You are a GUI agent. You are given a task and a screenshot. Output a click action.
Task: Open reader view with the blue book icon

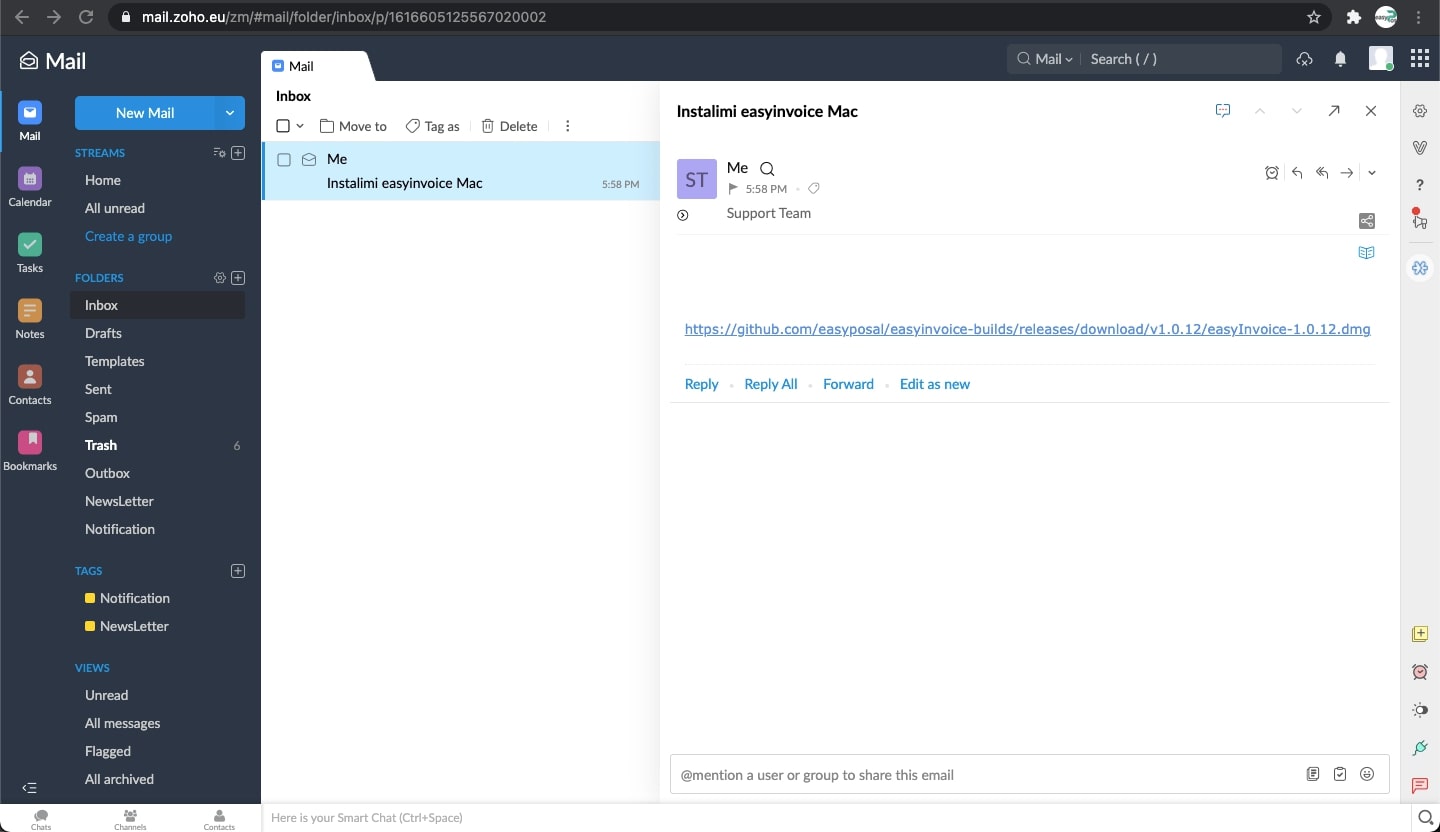point(1366,253)
